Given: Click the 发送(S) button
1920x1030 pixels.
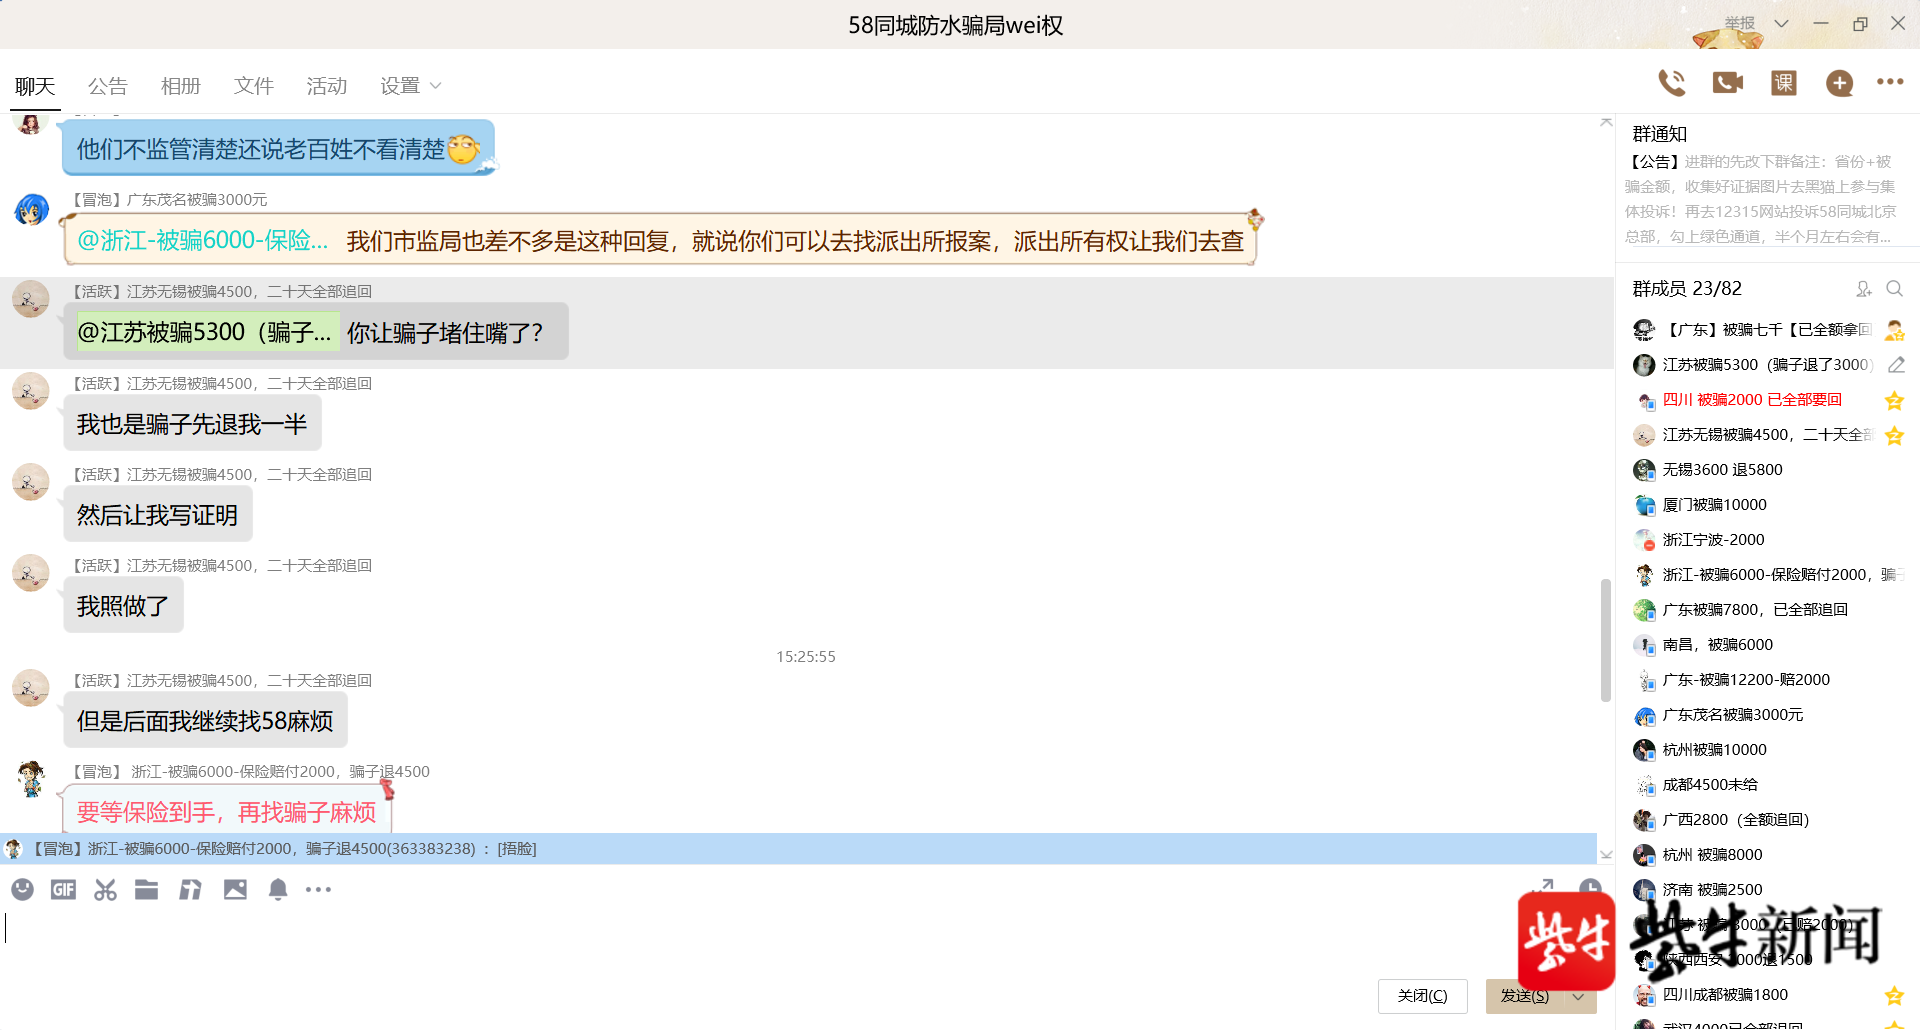Looking at the screenshot, I should (x=1526, y=996).
